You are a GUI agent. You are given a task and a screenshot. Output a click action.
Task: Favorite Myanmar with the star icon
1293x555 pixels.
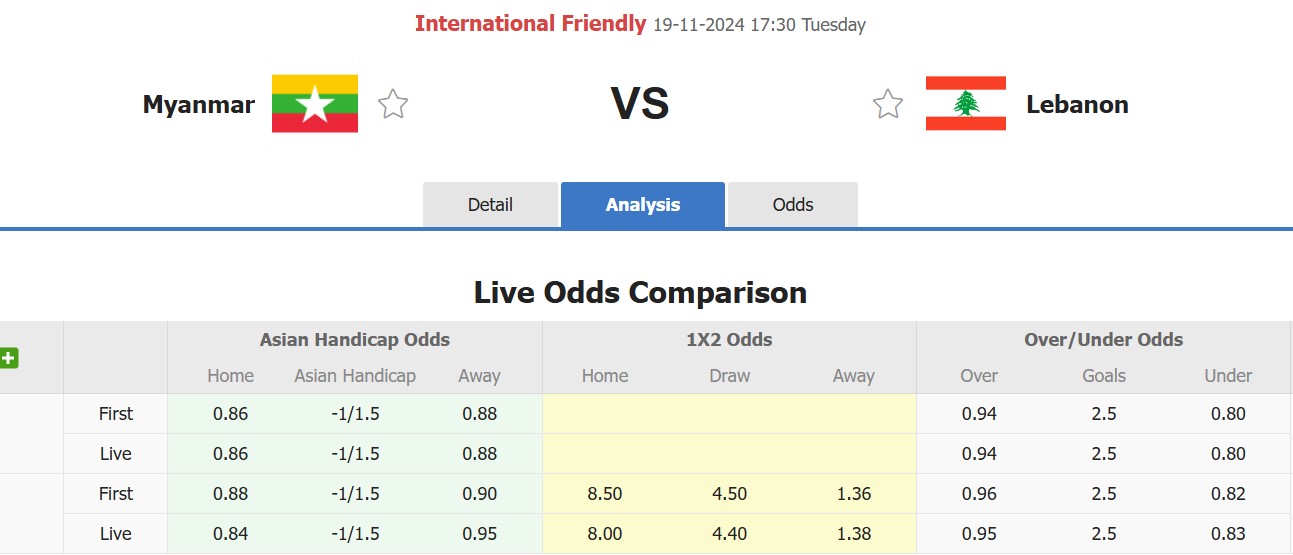point(393,104)
